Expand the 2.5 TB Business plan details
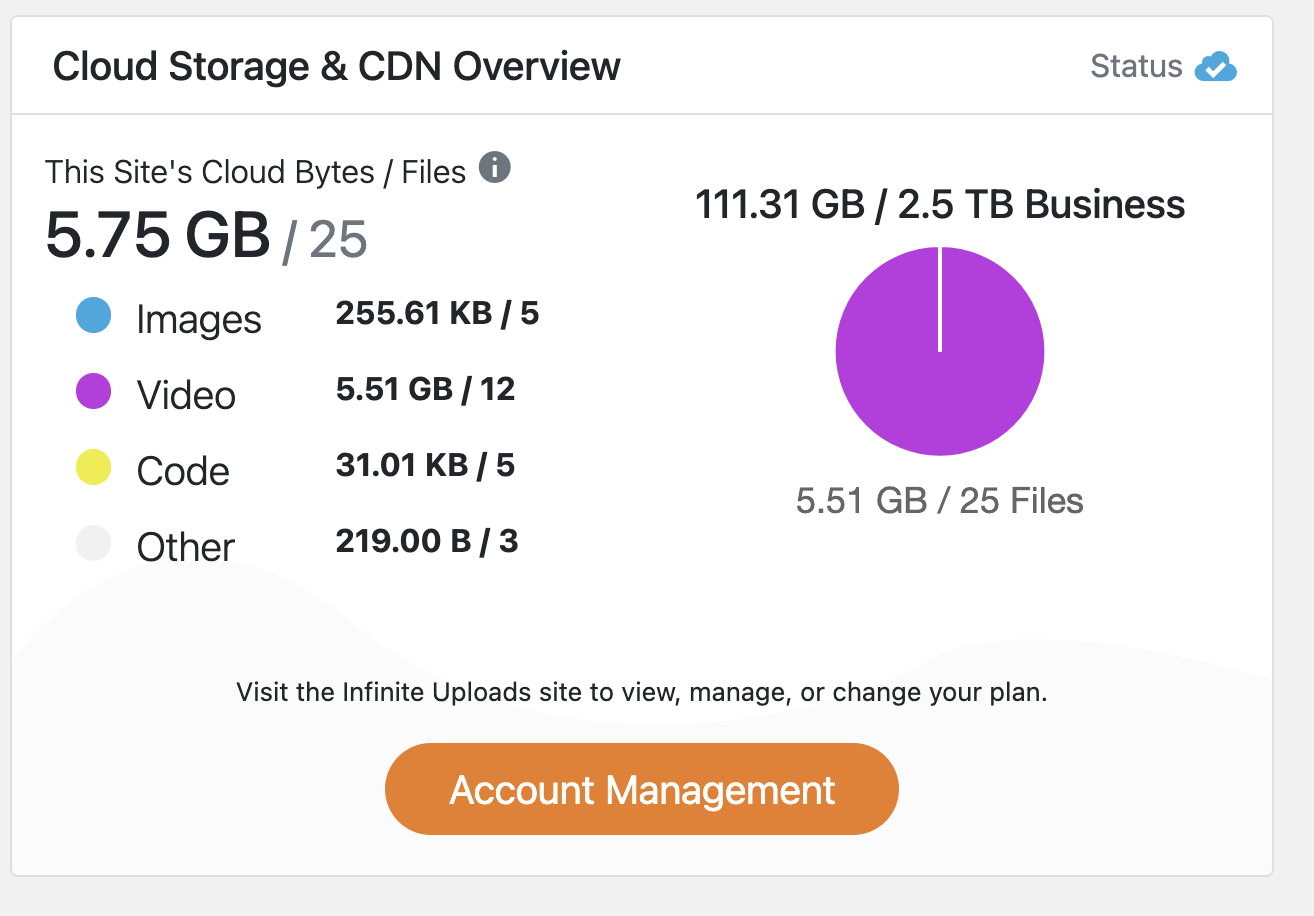The height and width of the screenshot is (916, 1314). (939, 204)
